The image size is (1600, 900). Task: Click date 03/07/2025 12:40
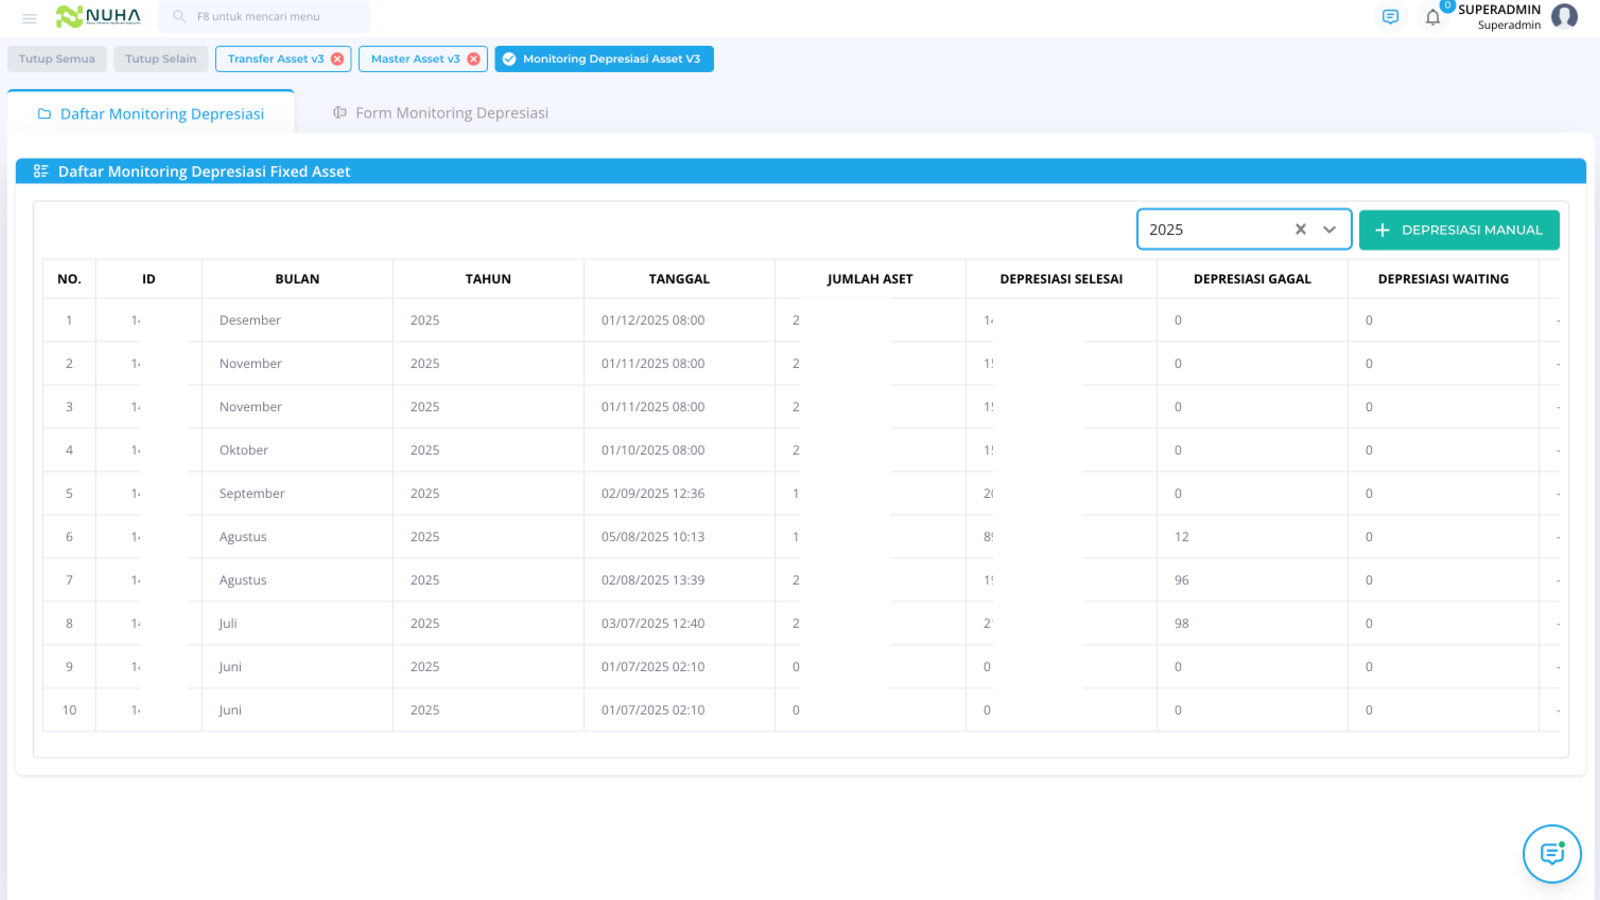coord(653,623)
